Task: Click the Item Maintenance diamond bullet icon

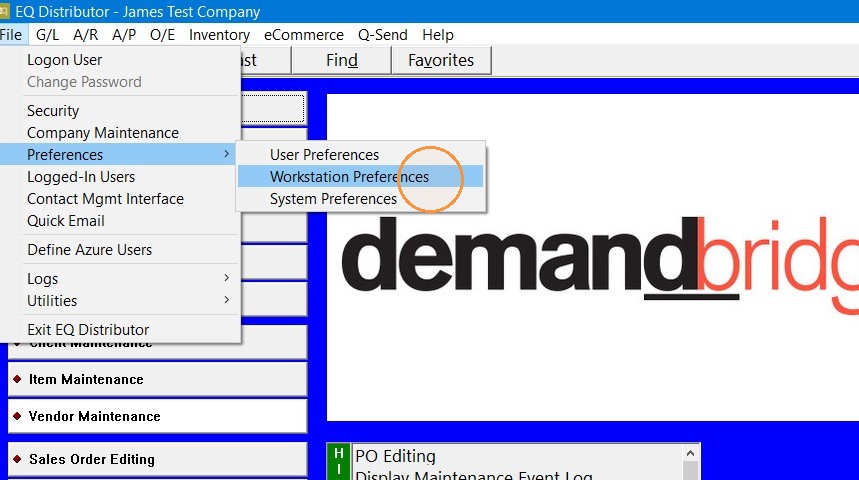Action: 18,379
